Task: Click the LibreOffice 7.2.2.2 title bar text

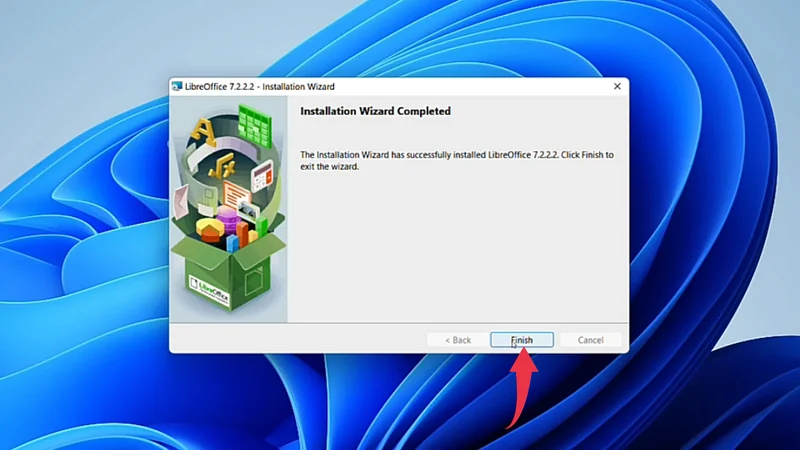Action: [x=260, y=87]
